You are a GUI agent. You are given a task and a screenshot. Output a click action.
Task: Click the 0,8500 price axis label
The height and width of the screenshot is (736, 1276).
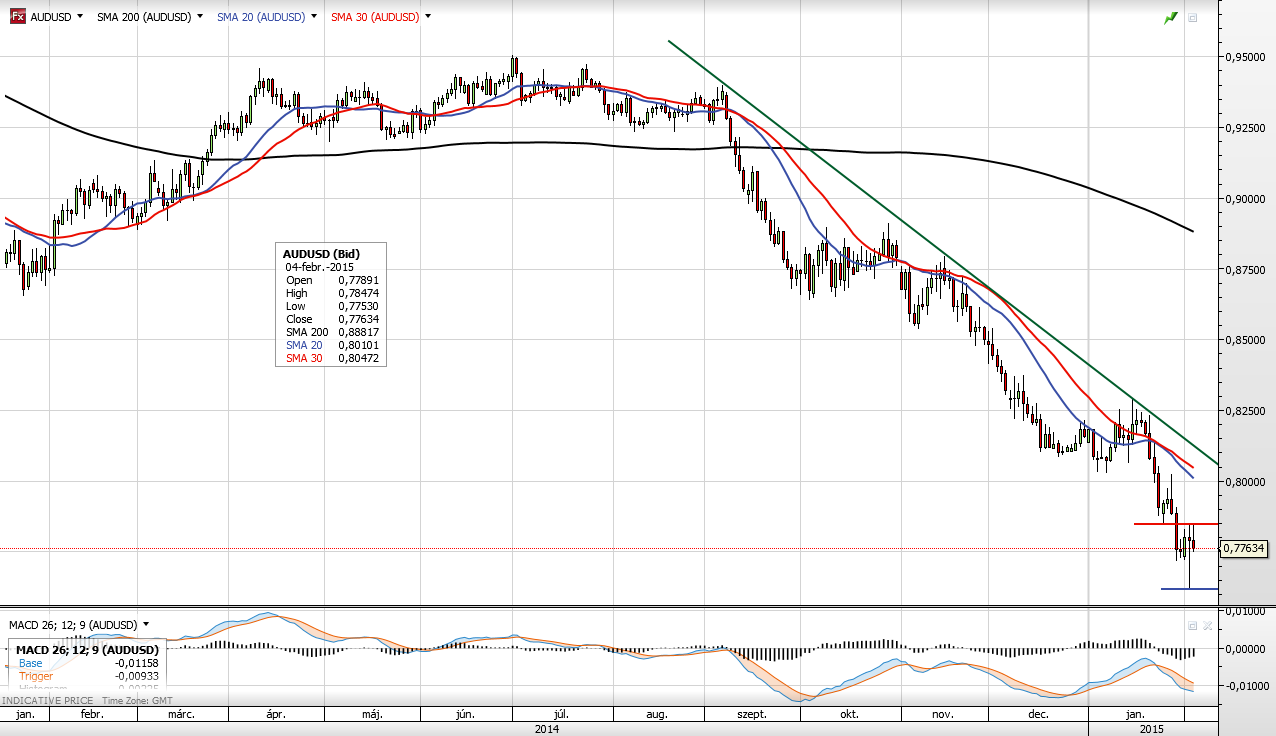coord(1246,340)
